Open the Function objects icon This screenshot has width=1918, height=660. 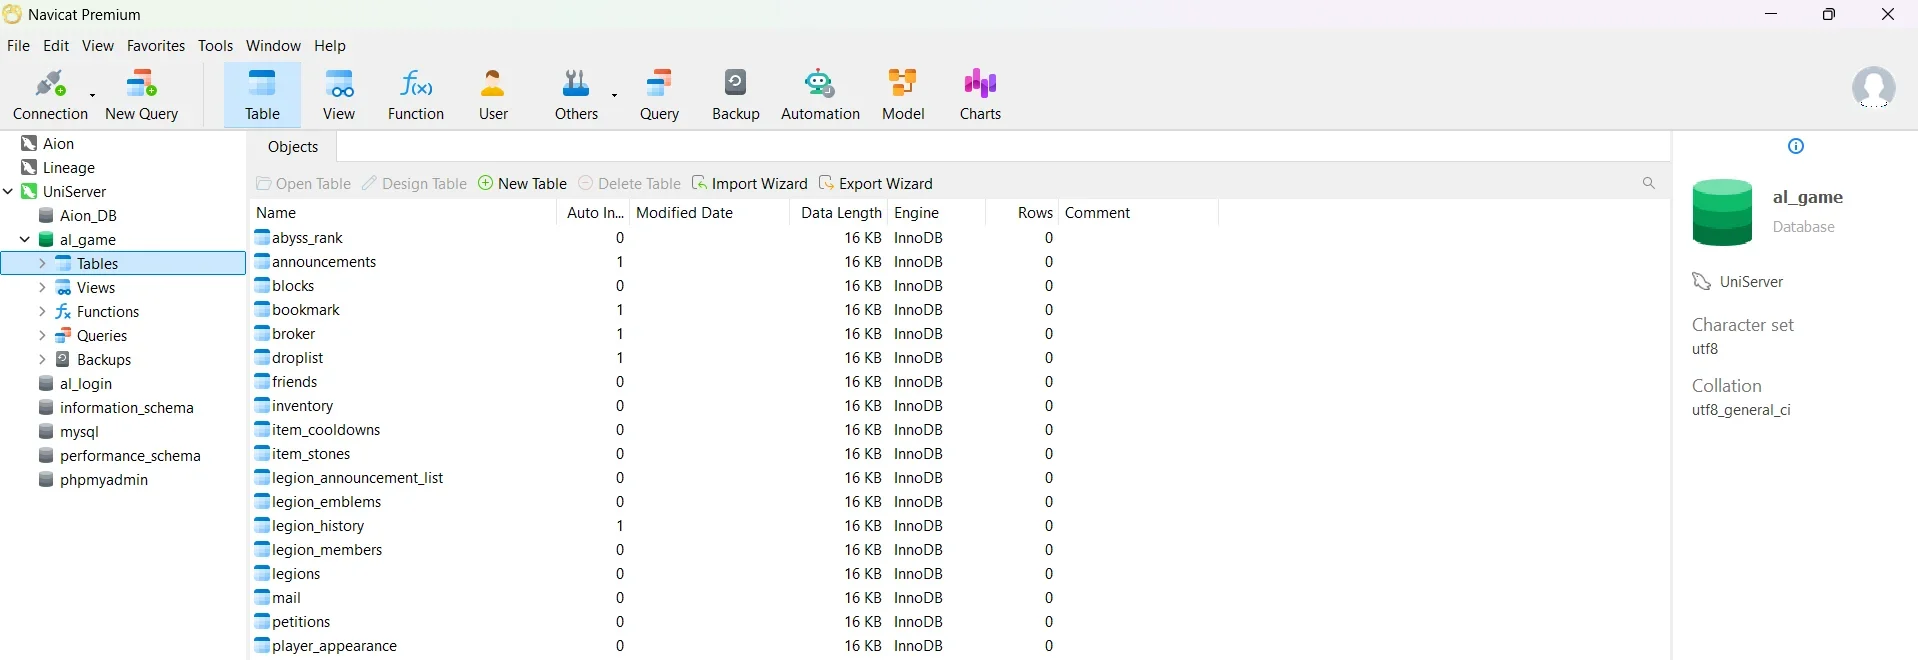click(416, 95)
